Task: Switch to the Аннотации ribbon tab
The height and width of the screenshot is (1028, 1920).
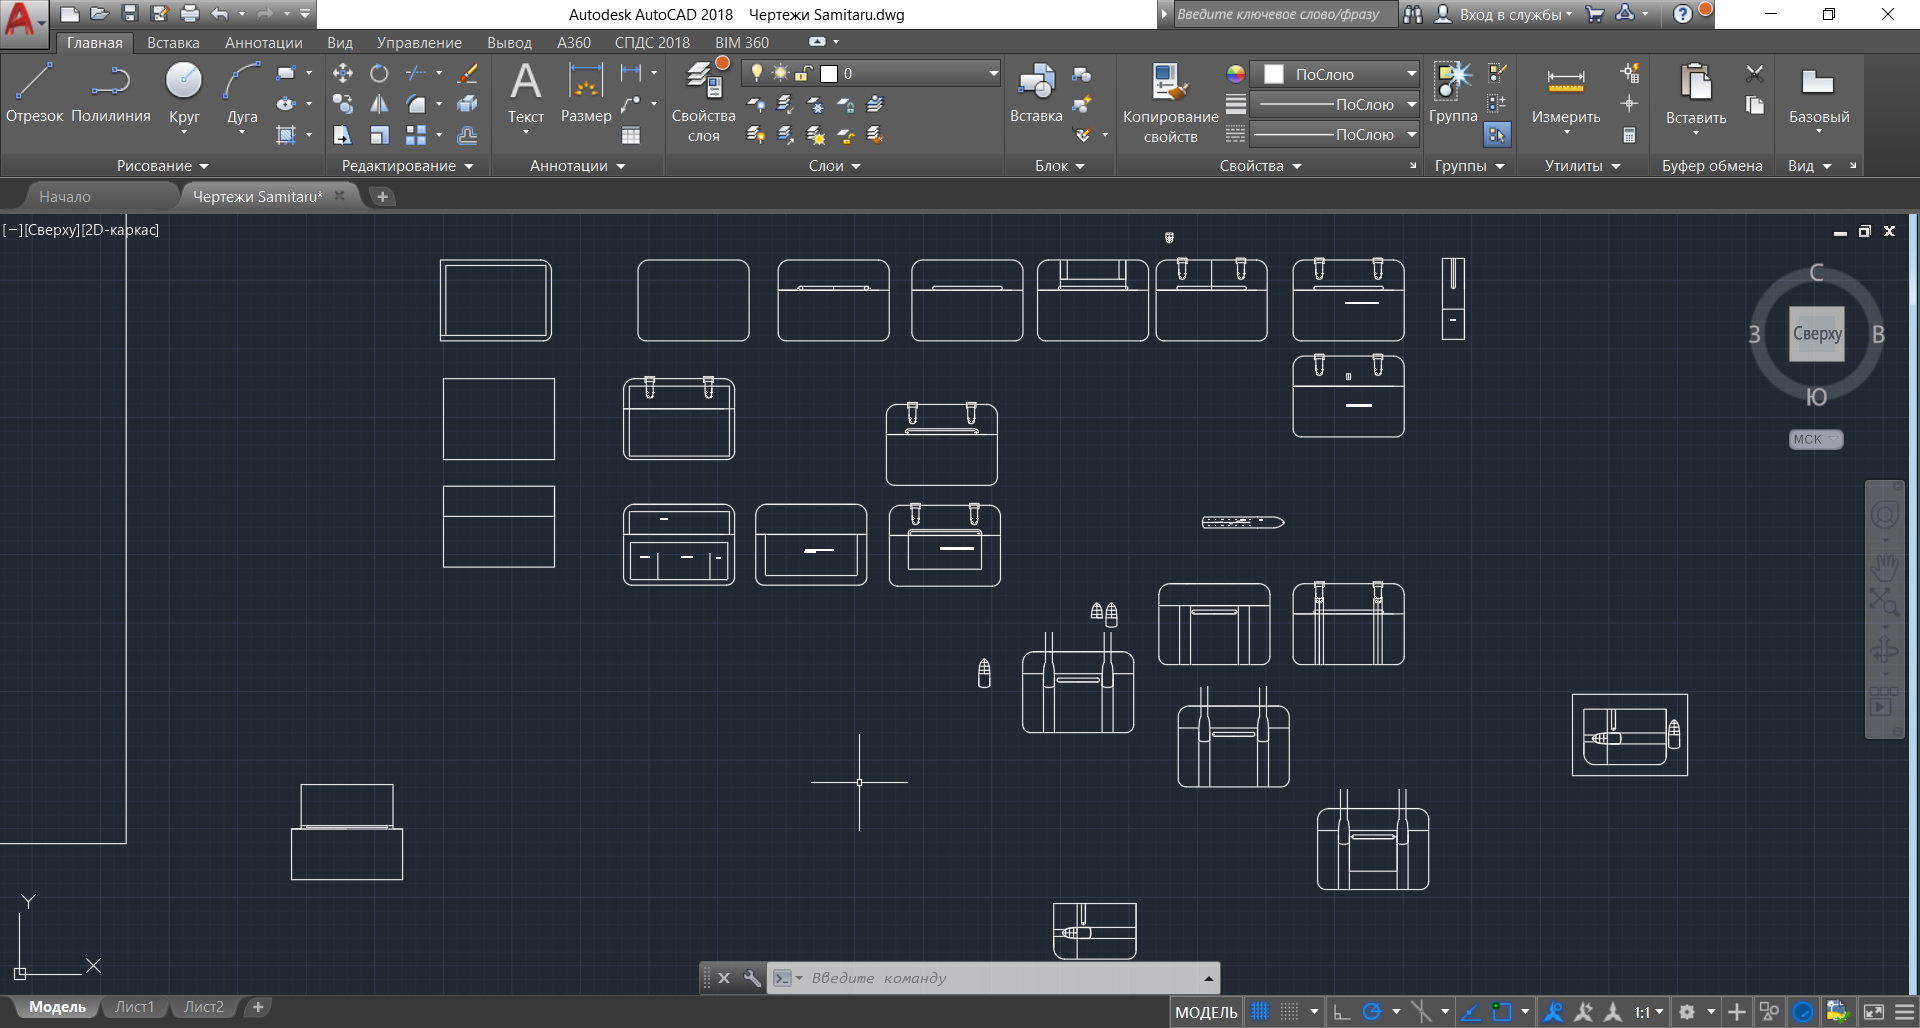Action: (264, 43)
